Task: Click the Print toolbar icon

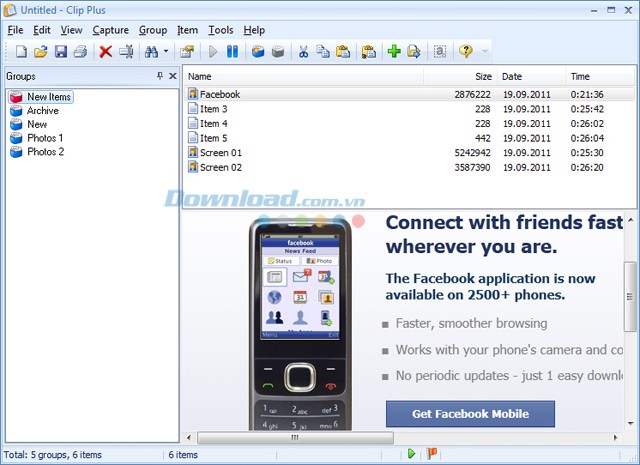Action: point(80,51)
